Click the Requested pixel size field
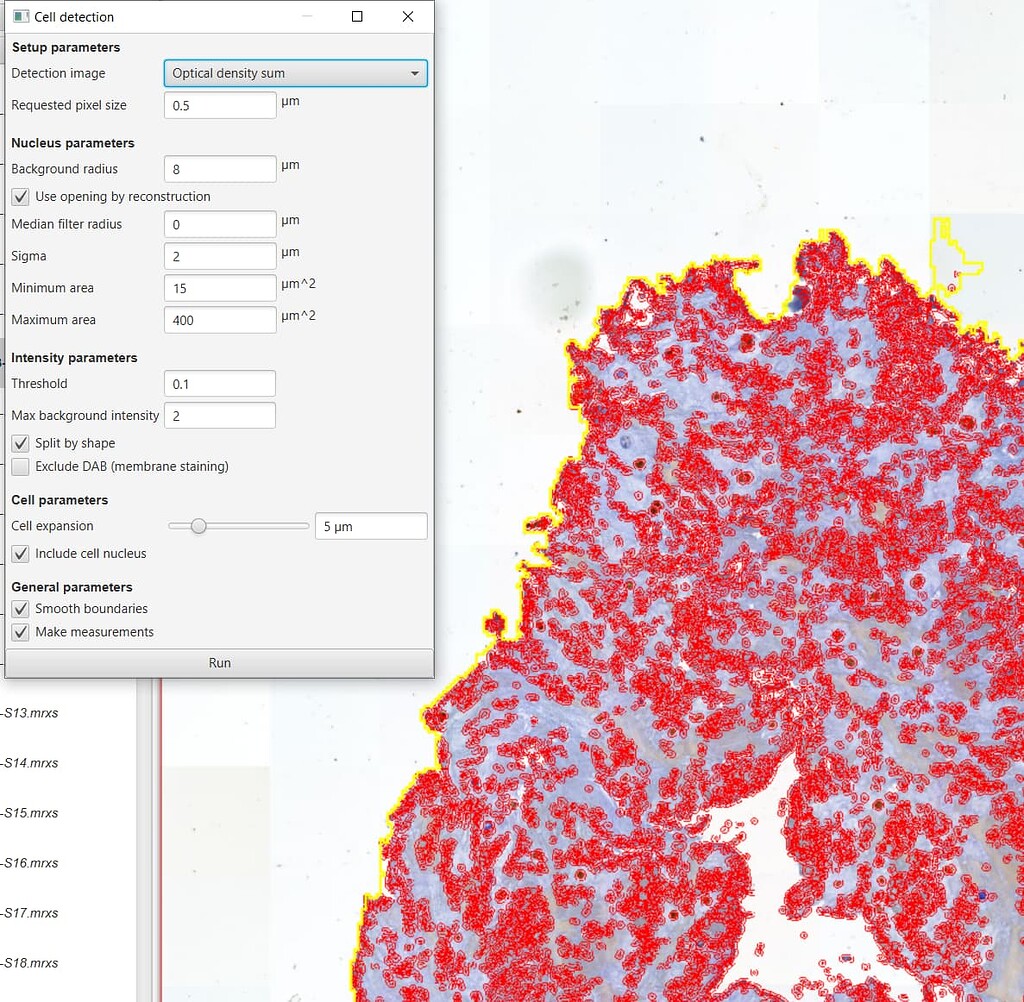This screenshot has height=1002, width=1024. [x=219, y=104]
